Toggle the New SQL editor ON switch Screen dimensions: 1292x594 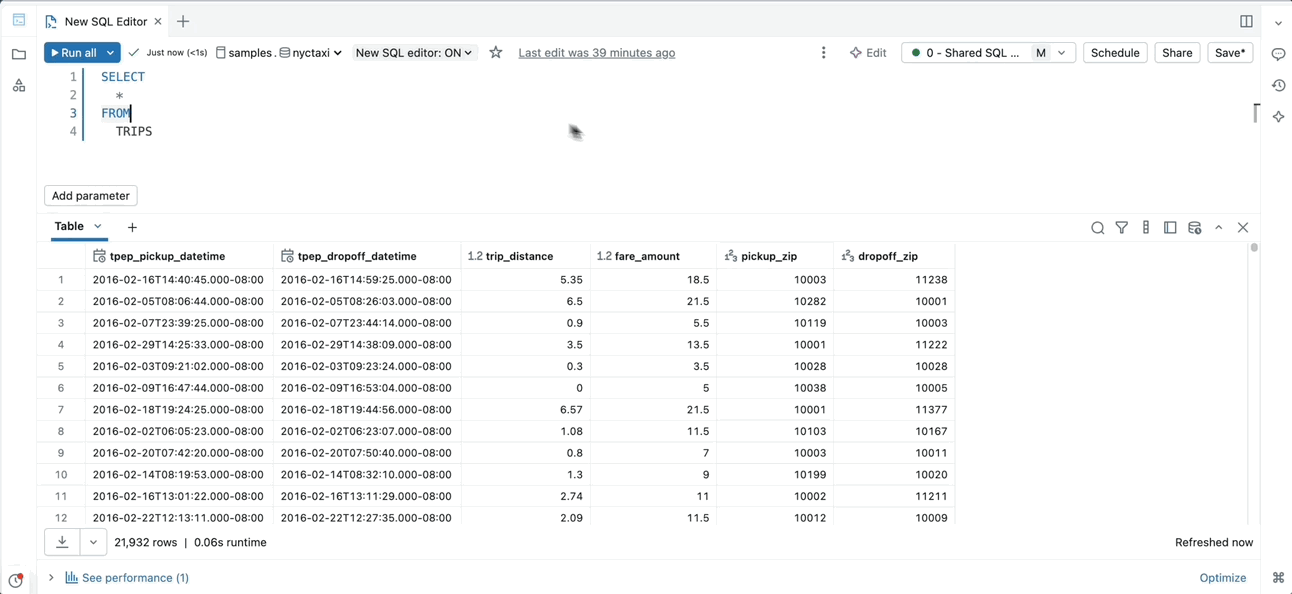point(414,53)
